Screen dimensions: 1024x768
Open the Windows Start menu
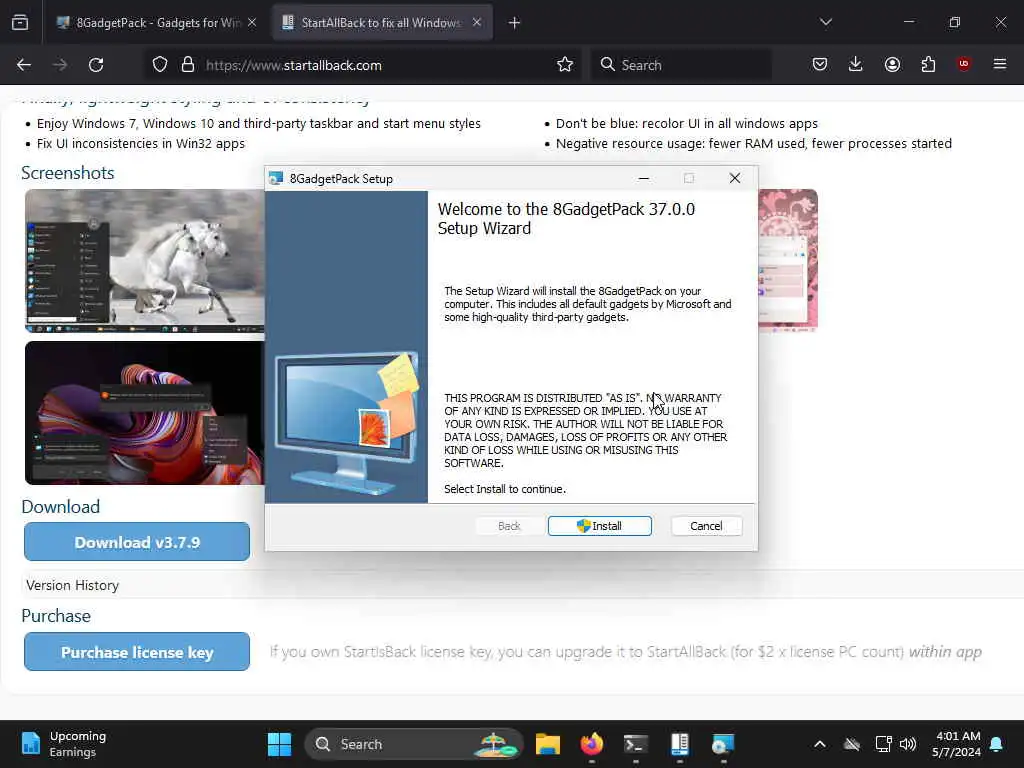280,744
